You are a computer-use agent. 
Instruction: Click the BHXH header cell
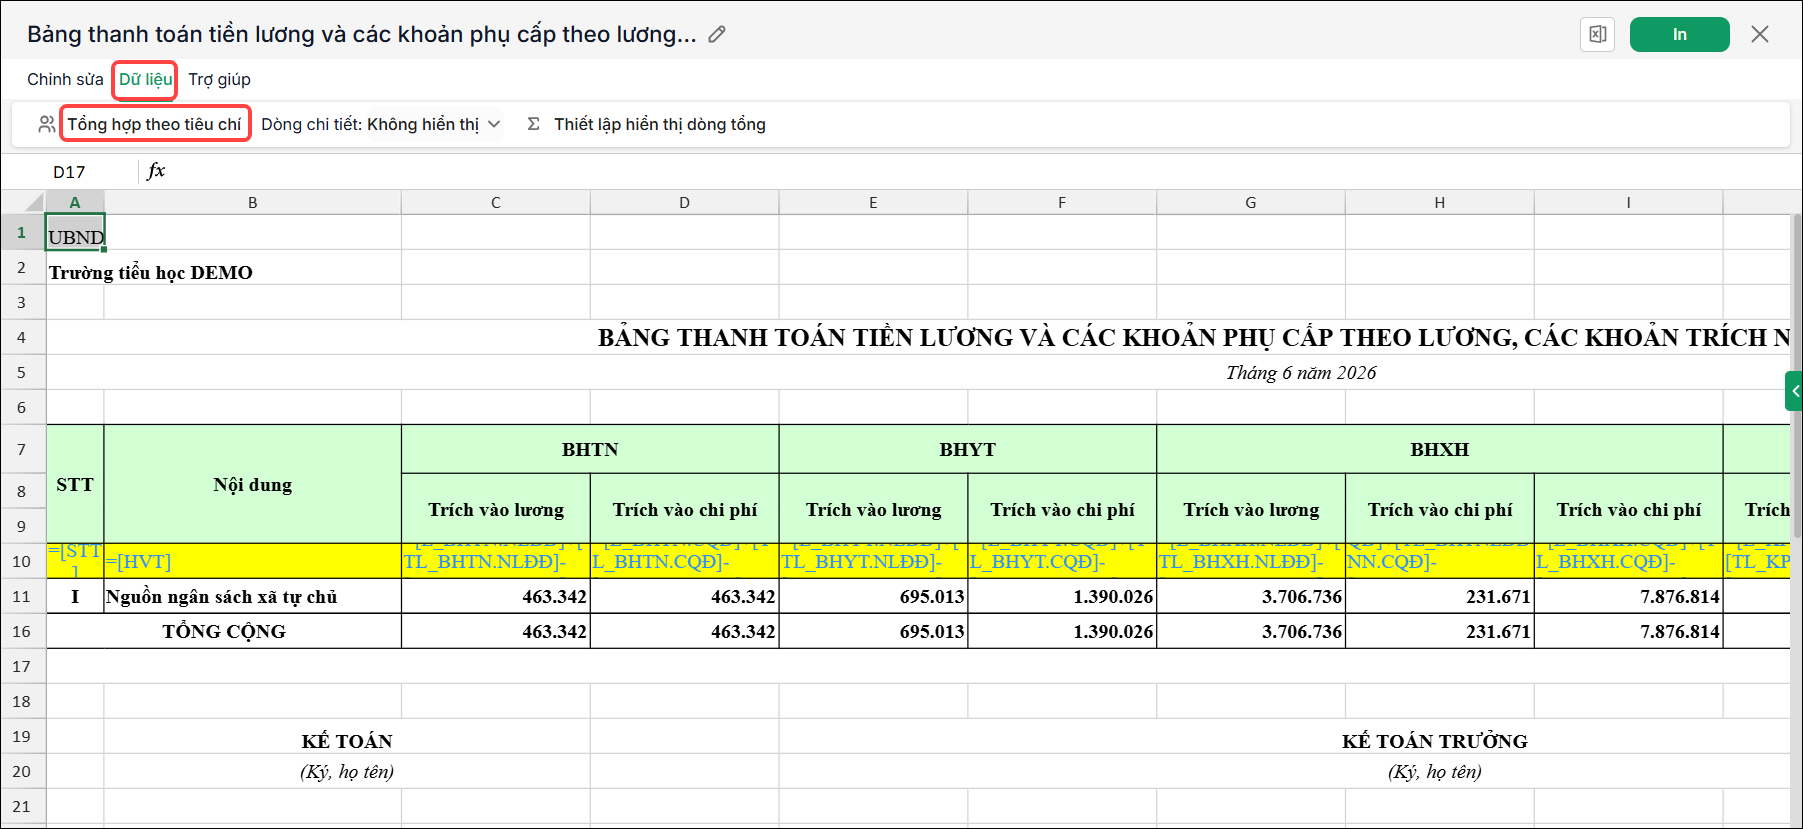[1439, 449]
